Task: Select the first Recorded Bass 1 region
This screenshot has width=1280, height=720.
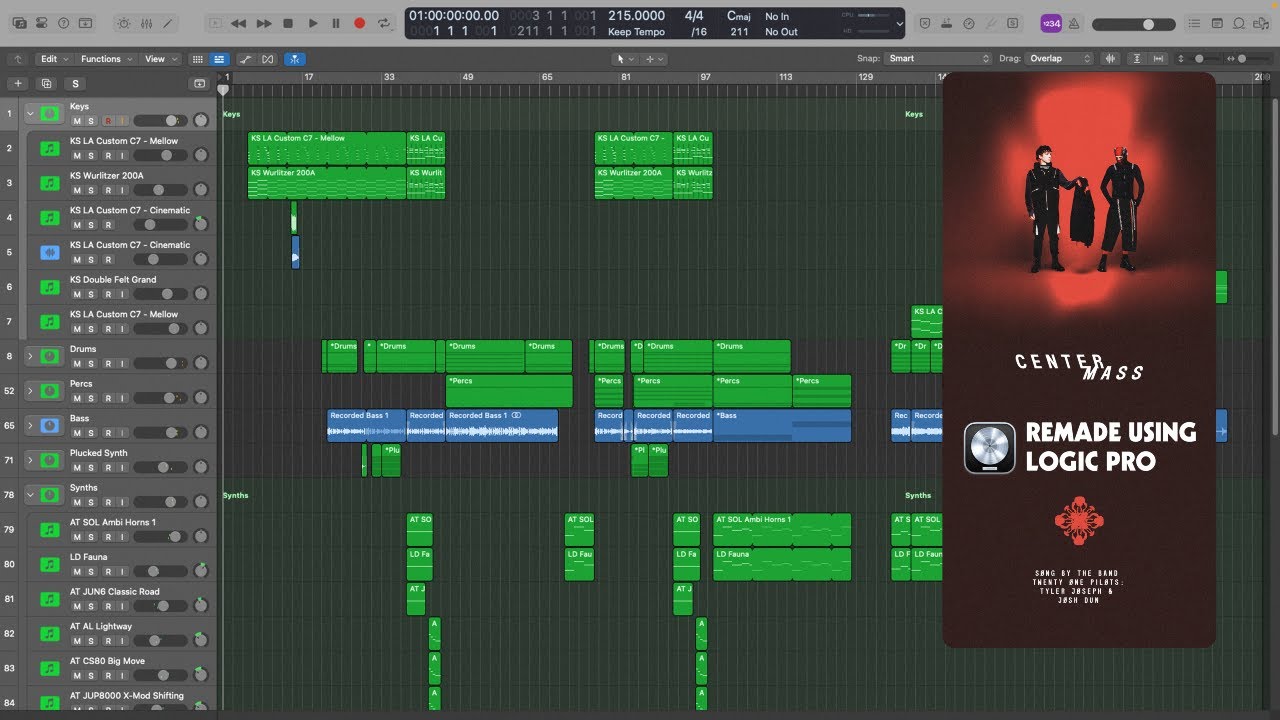Action: point(366,425)
